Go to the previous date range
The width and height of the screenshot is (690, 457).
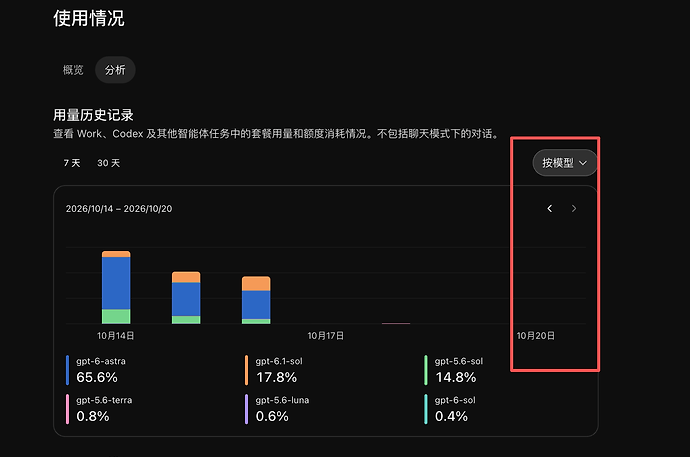[549, 208]
